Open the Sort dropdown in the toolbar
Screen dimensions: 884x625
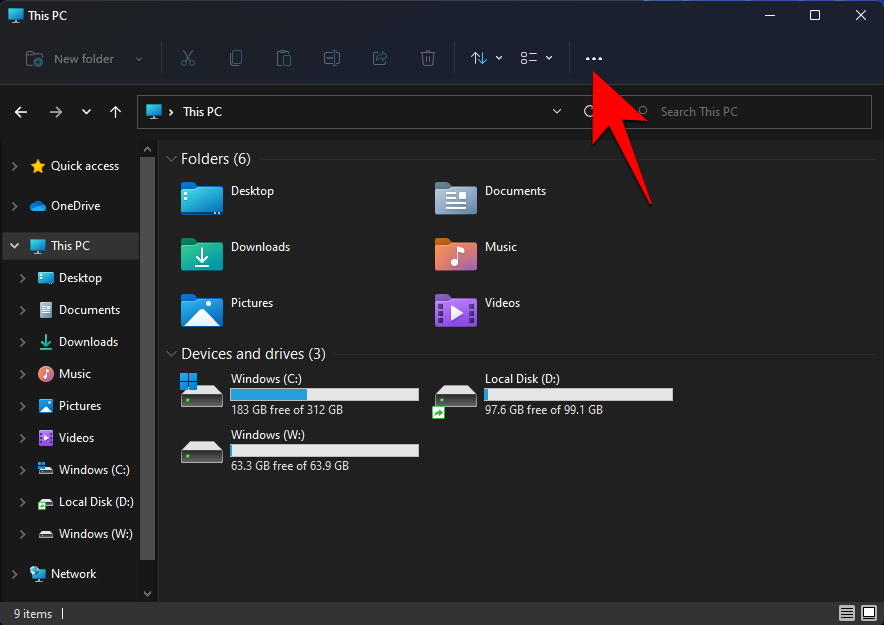click(x=485, y=58)
